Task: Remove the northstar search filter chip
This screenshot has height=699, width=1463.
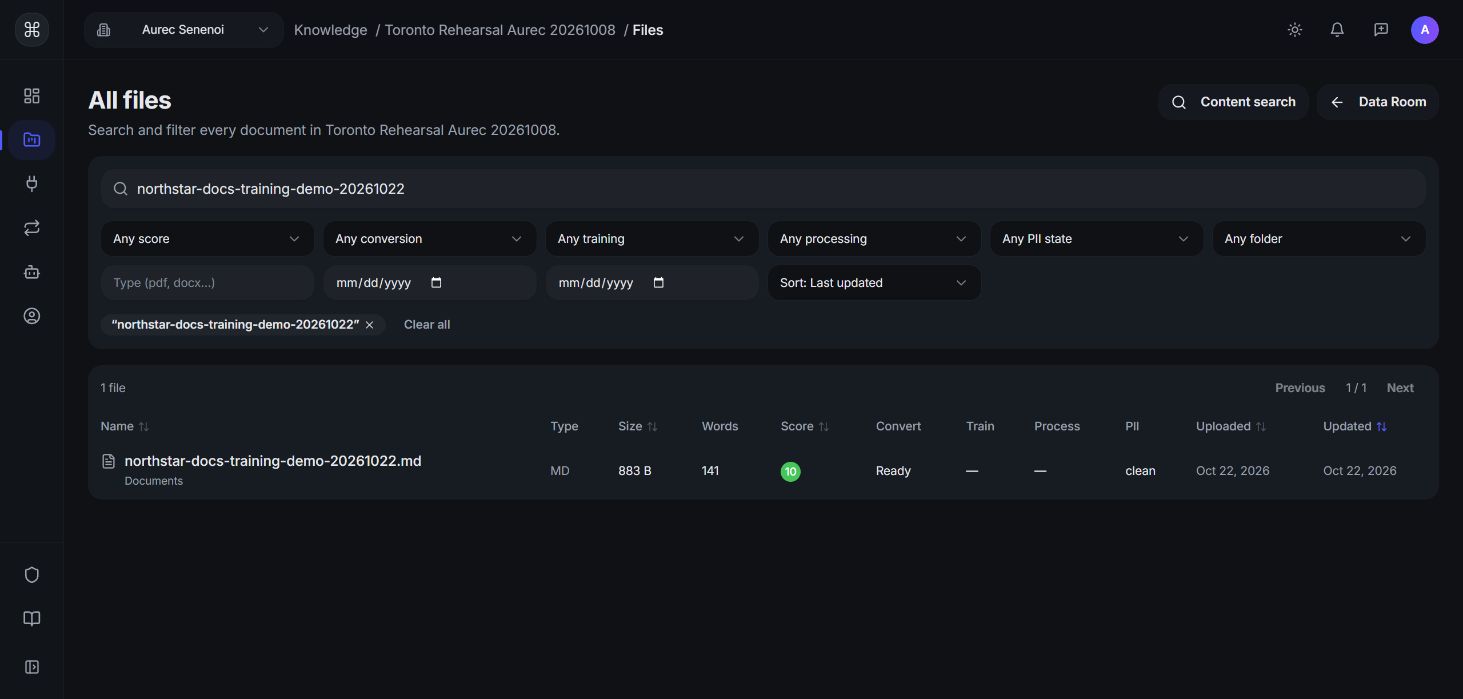Action: pos(369,325)
